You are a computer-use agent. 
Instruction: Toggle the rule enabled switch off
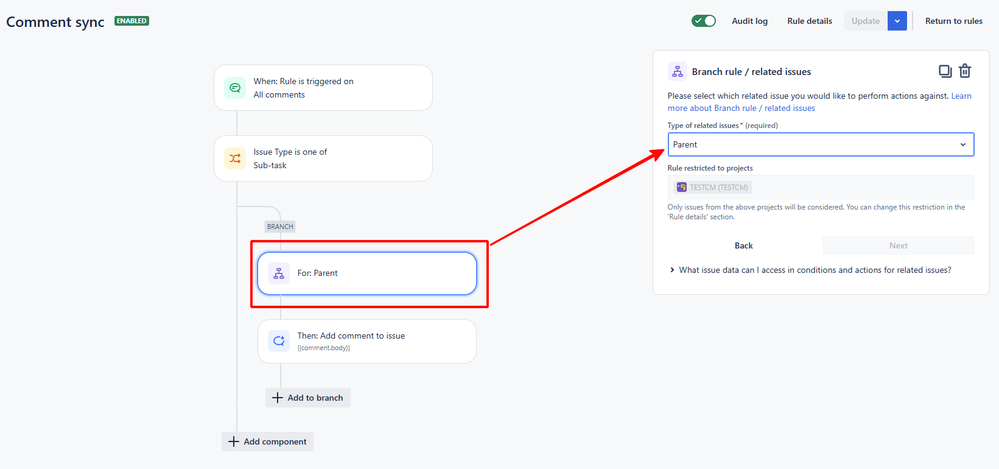pyautogui.click(x=704, y=21)
